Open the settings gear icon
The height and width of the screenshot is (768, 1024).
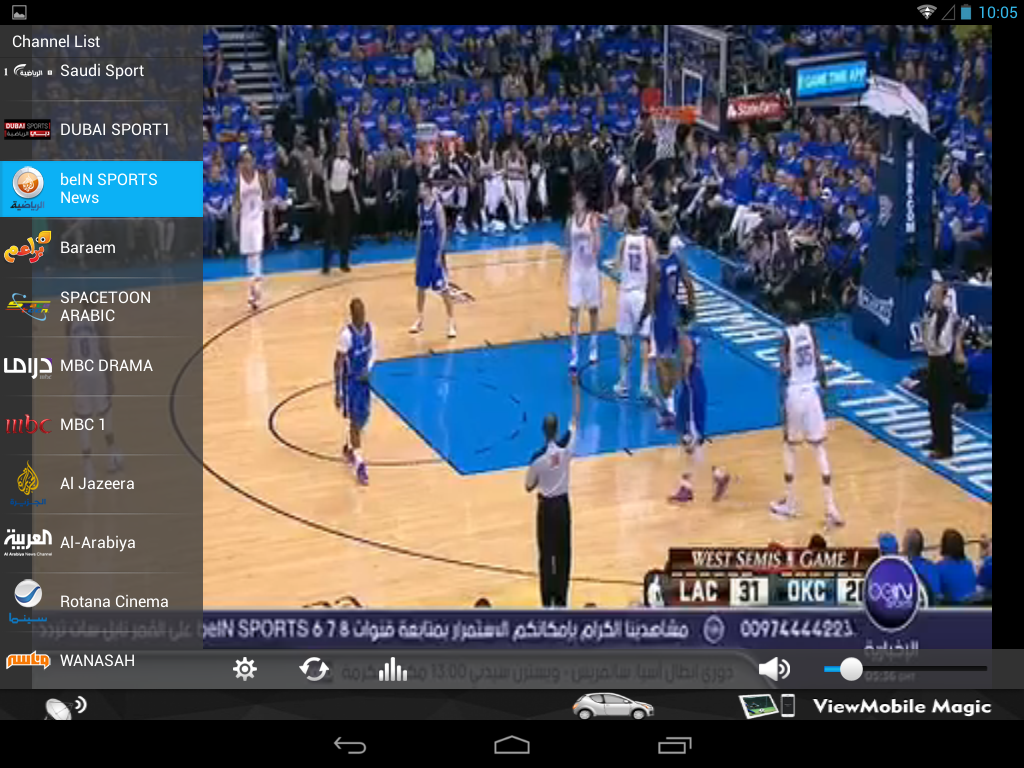(x=245, y=669)
